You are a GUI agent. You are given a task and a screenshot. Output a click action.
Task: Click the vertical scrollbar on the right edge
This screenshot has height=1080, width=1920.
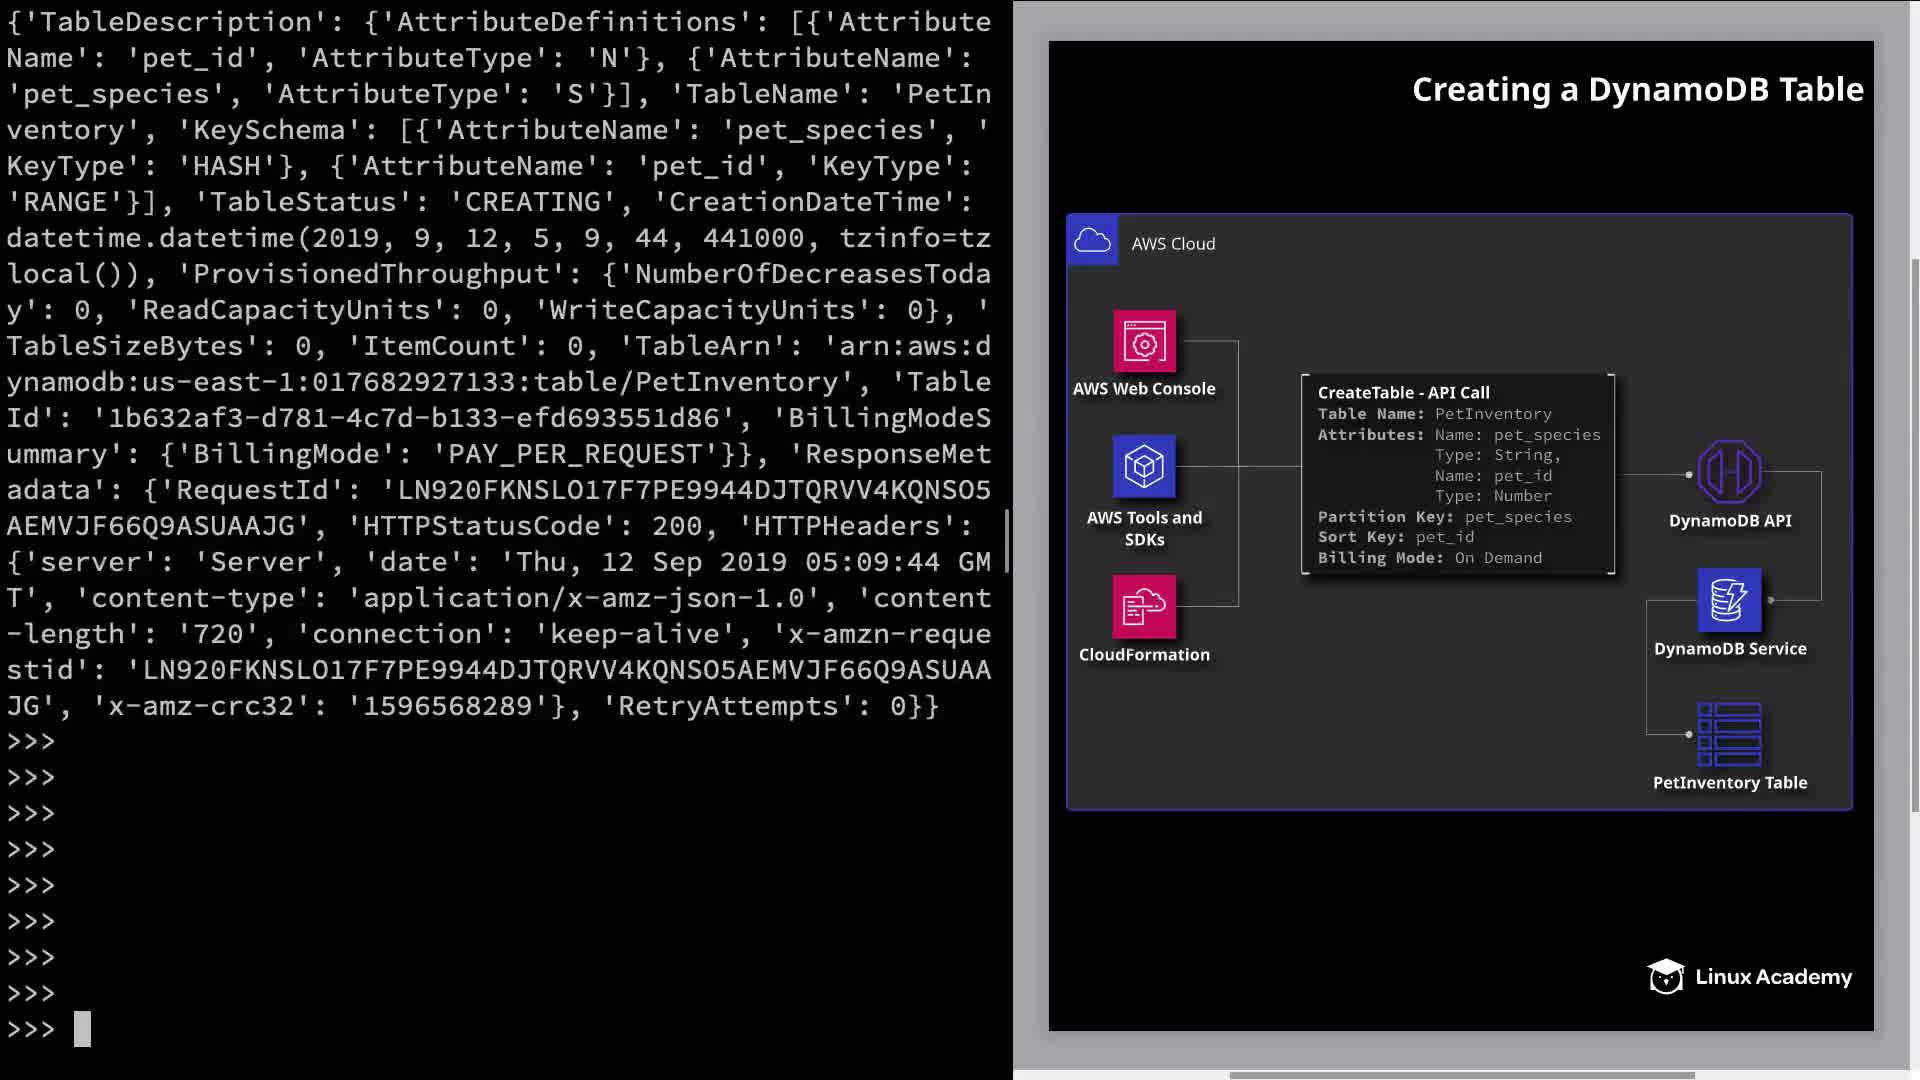tap(1914, 535)
